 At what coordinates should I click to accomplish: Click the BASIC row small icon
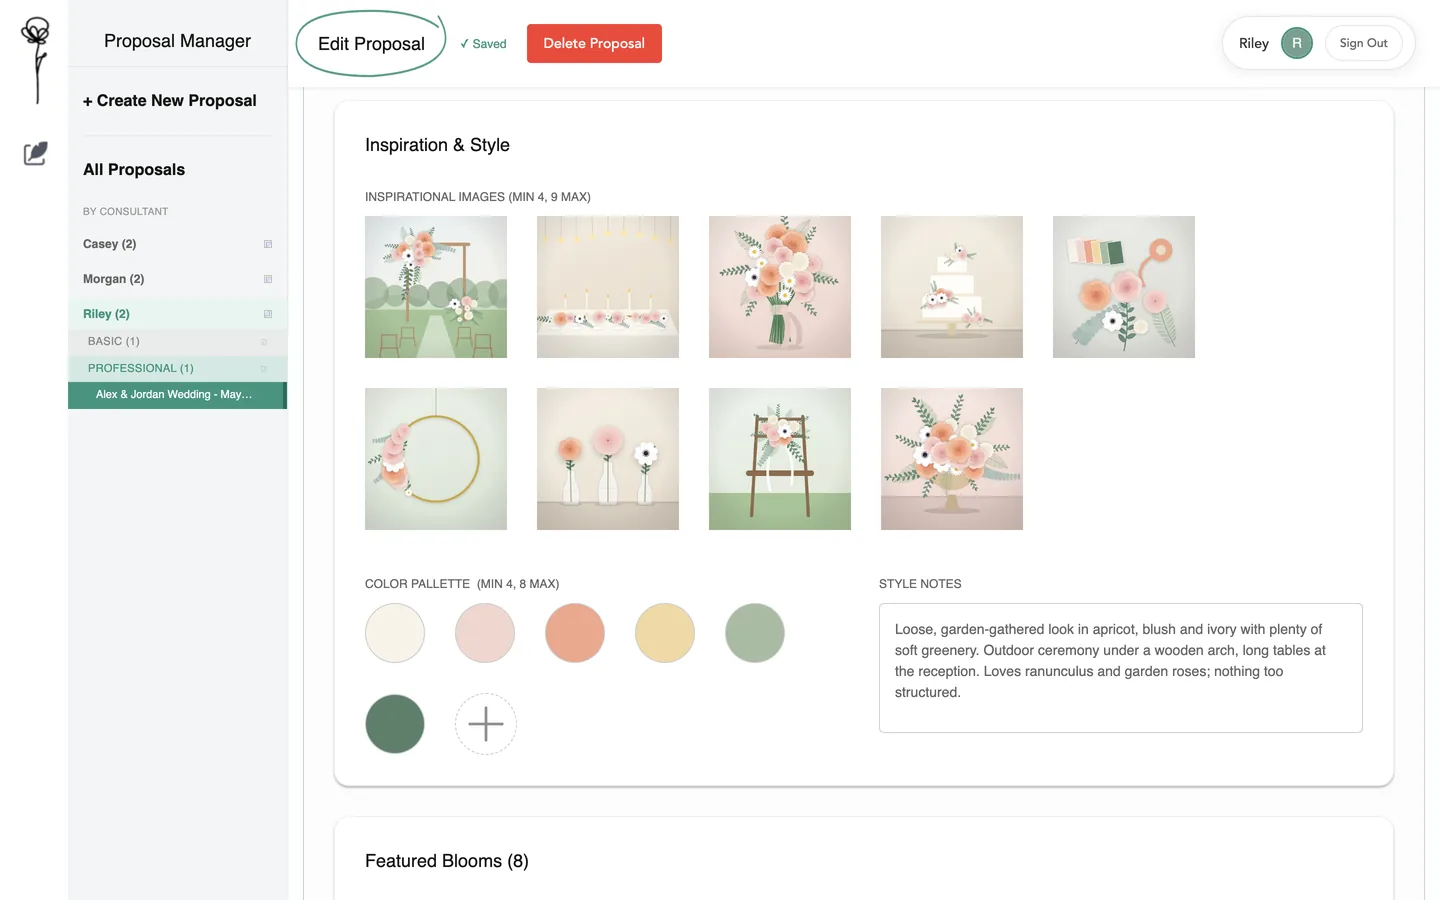point(264,342)
